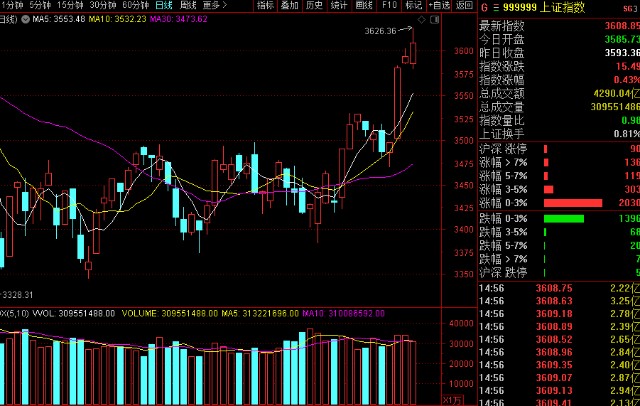The width and height of the screenshot is (640, 406).
Task: Switch to the 60分钟 timeframe
Action: coord(136,5)
